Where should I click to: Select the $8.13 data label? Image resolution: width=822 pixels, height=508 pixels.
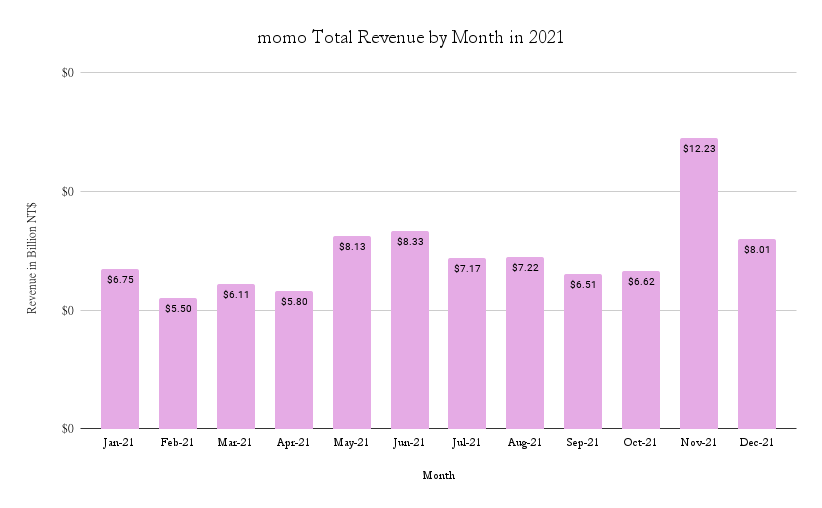(x=352, y=246)
